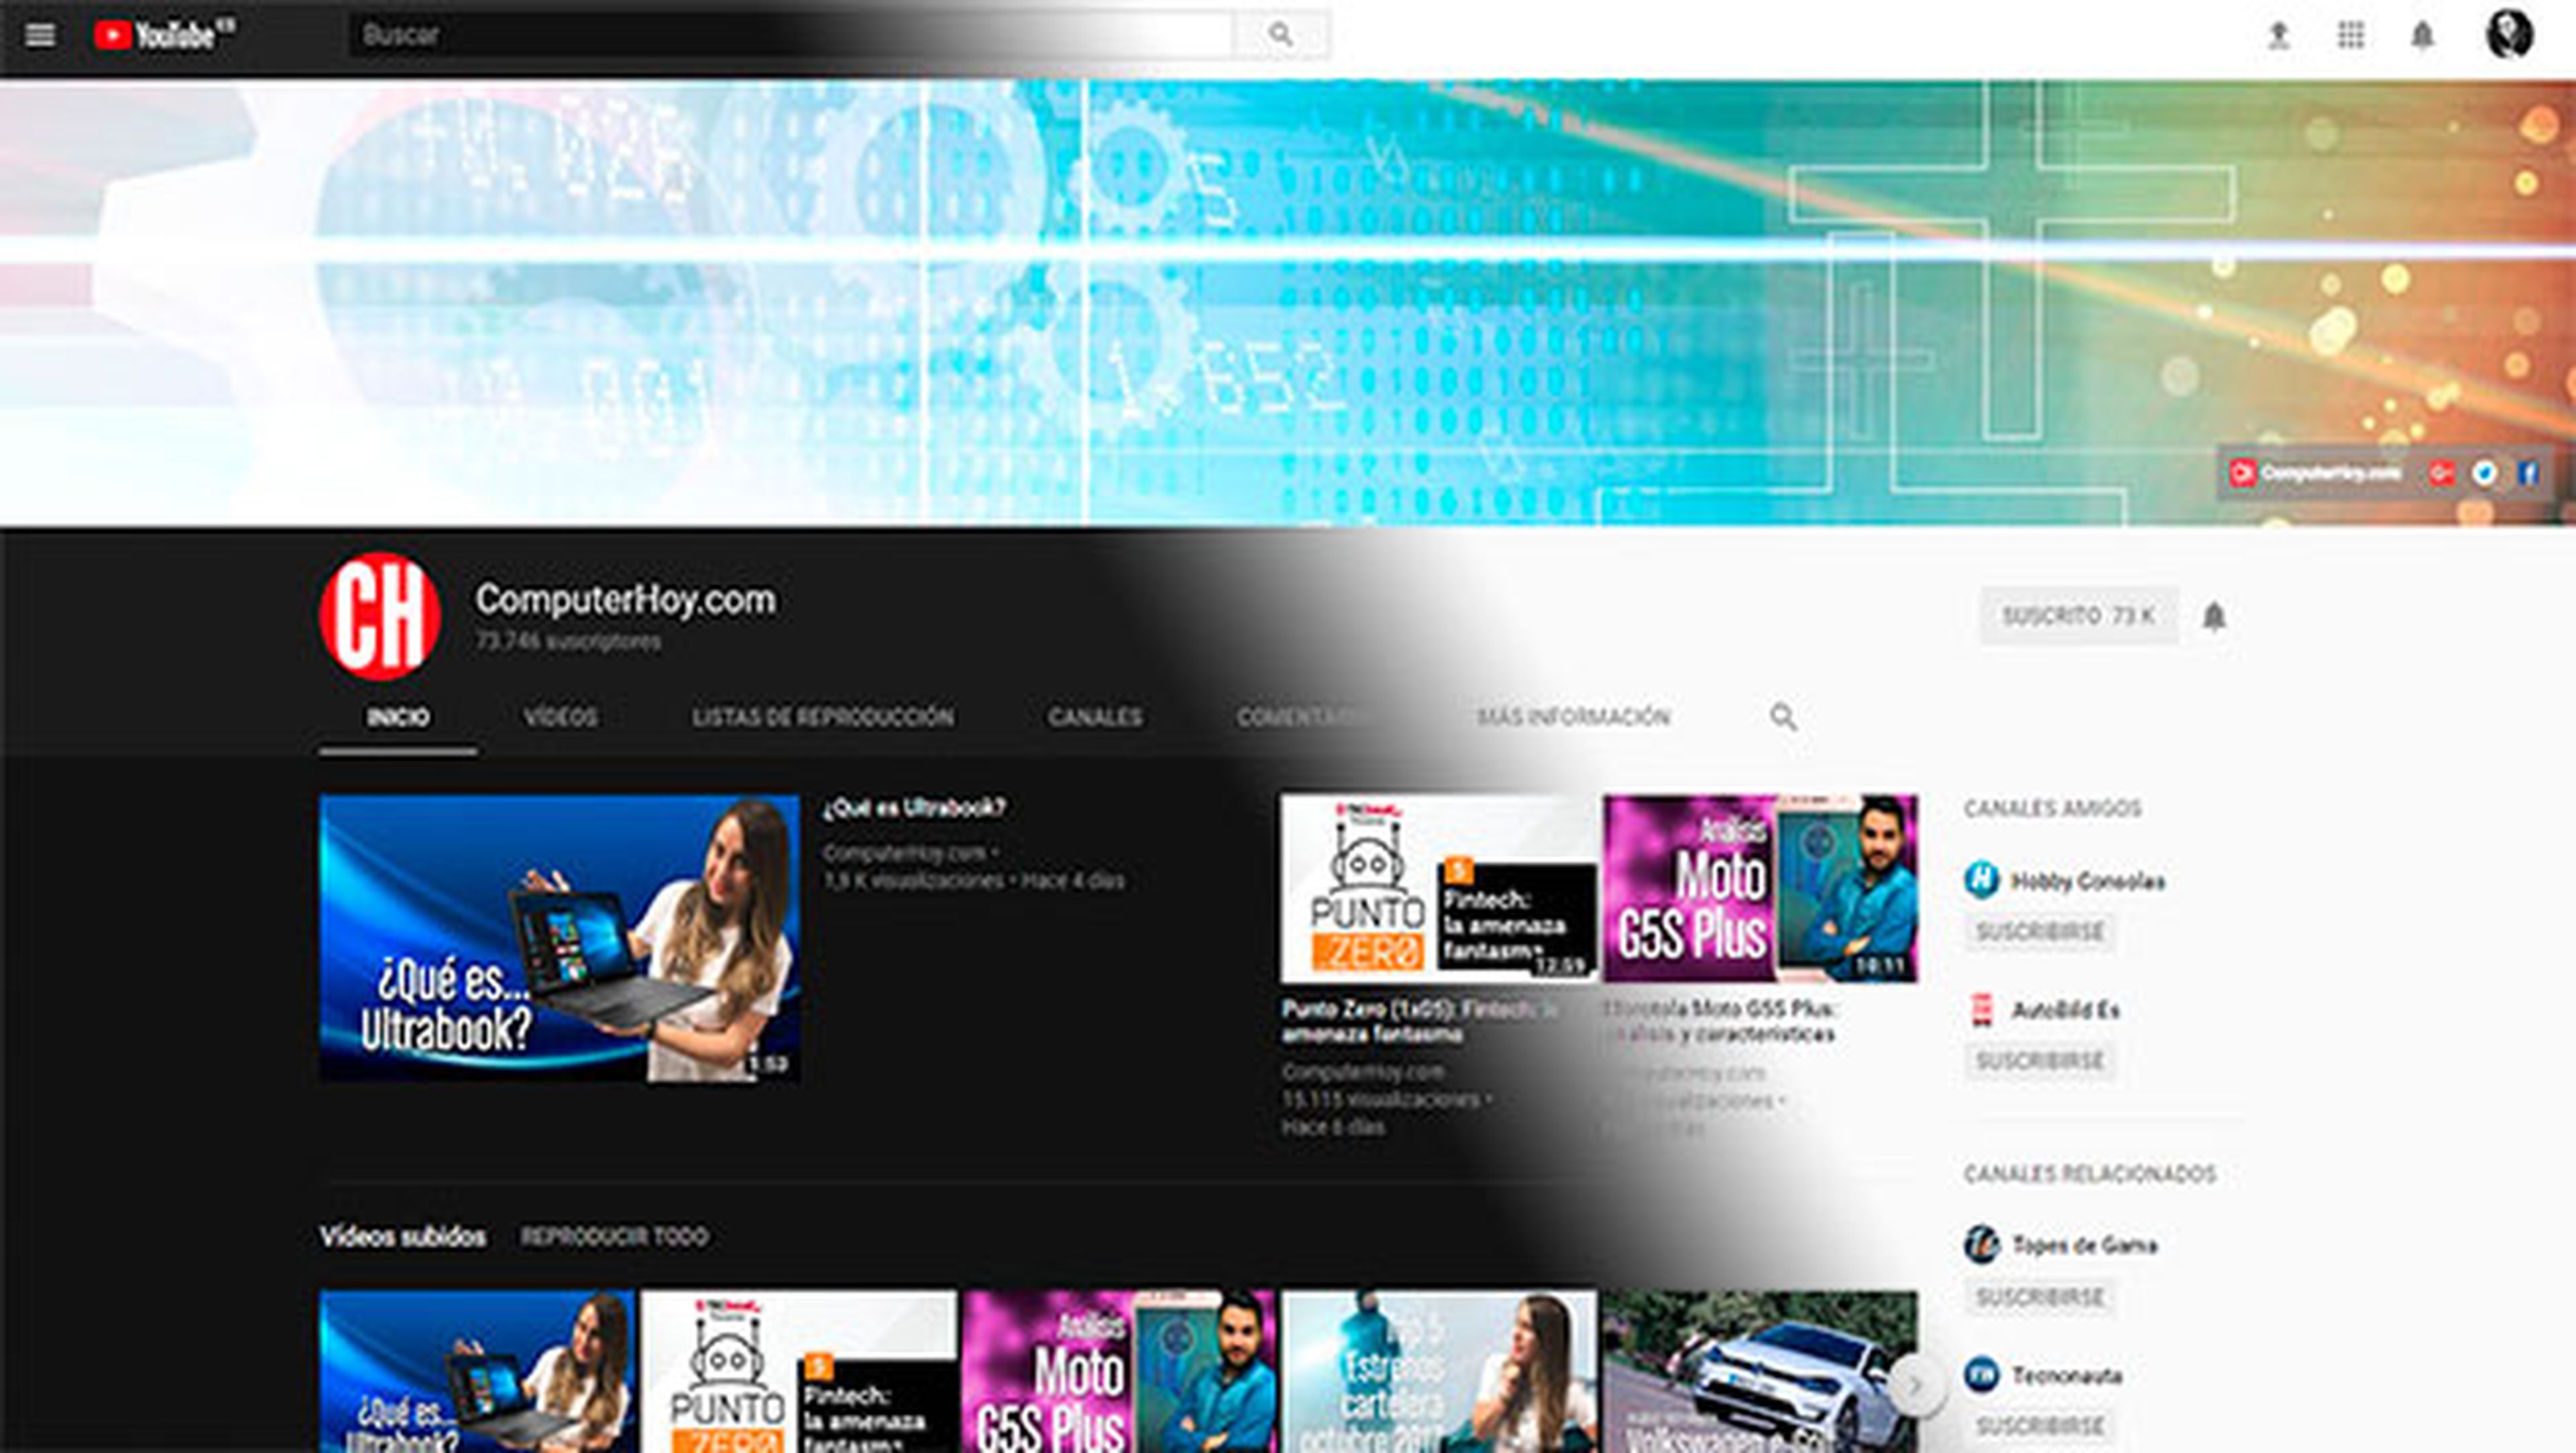The width and height of the screenshot is (2576, 1453).
Task: Open Facebook link on channel banner
Action: pos(2528,473)
